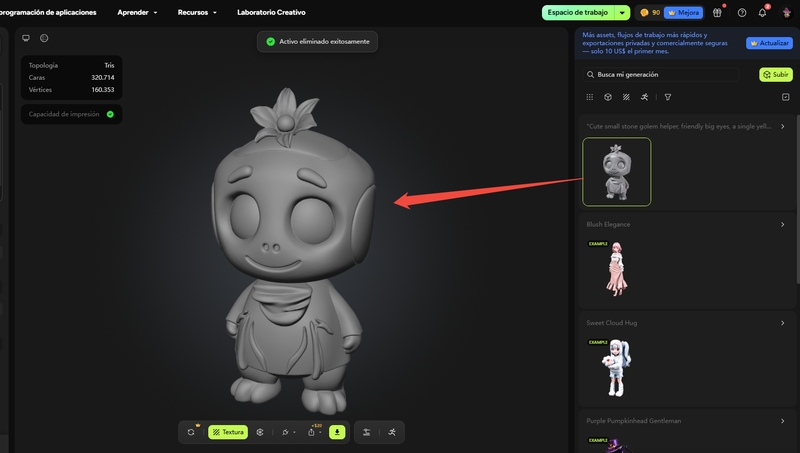This screenshot has width=800, height=453.
Task: Click the share/export icon with +$20 badge
Action: point(311,432)
